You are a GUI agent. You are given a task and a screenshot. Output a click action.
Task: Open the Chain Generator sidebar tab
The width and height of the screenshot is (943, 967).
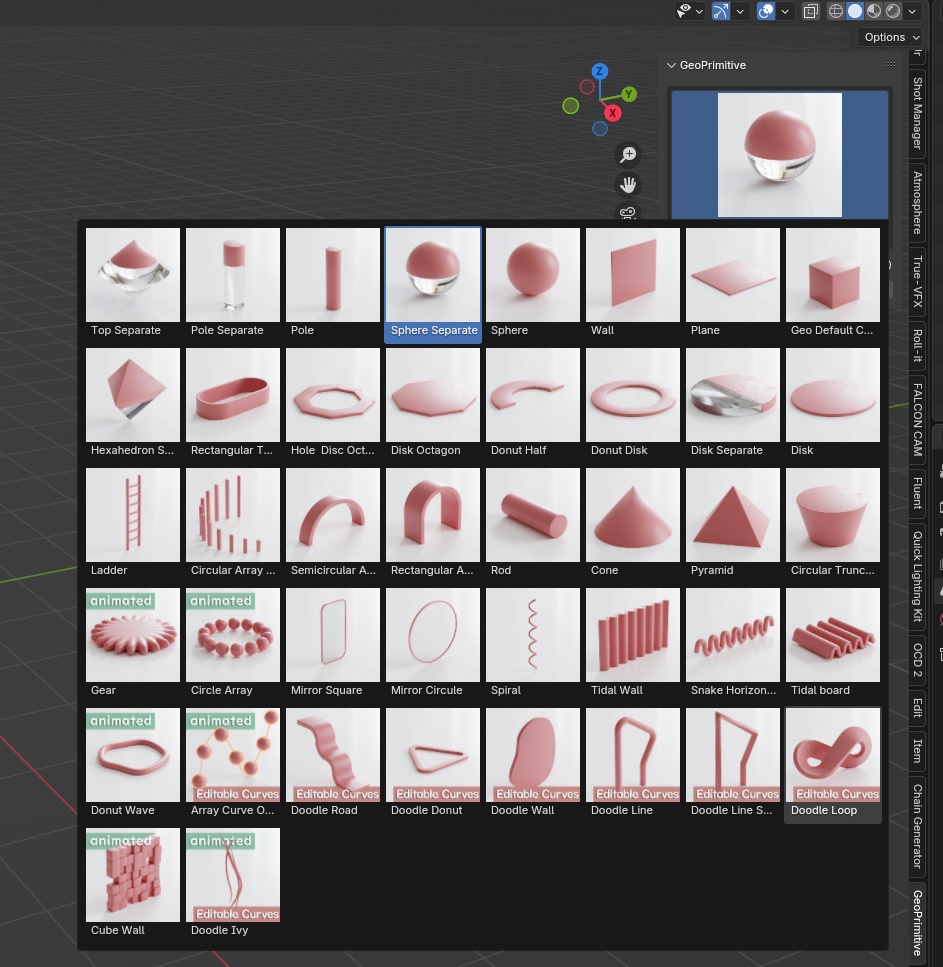[x=917, y=826]
